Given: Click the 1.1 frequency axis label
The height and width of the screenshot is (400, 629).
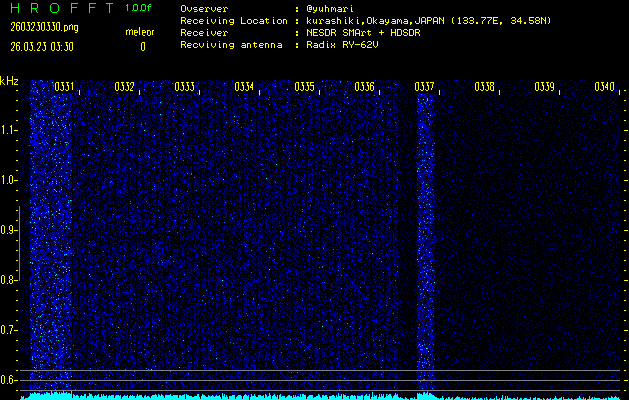Looking at the screenshot, I should tap(9, 130).
